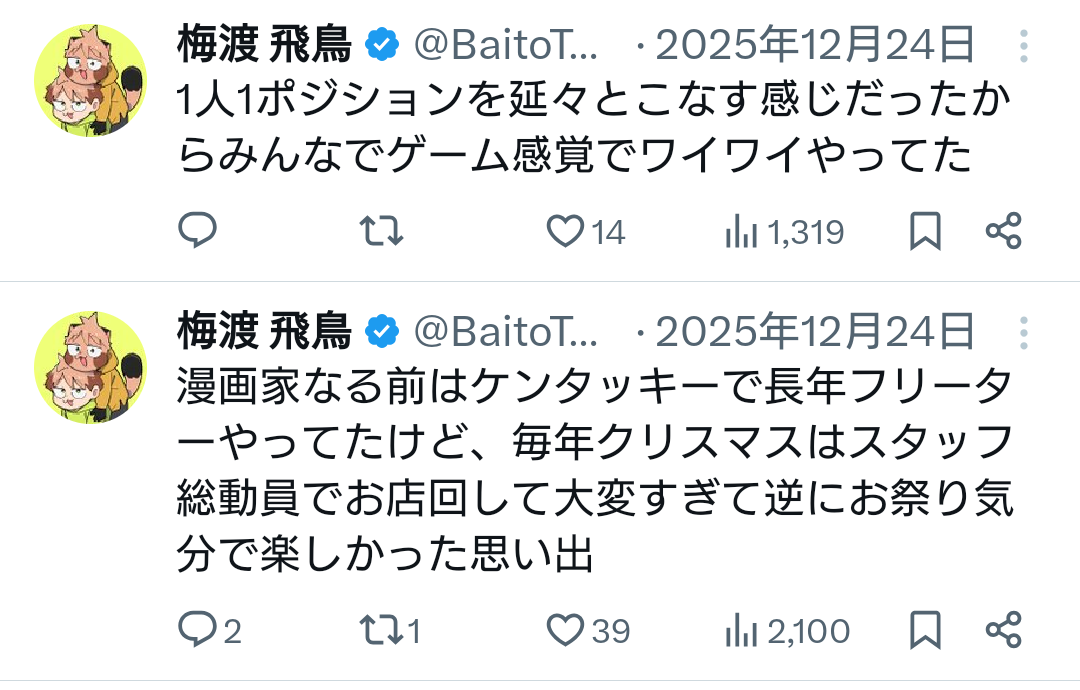Reply to the tweet with 2 replies
Viewport: 1080px width, 690px height.
pyautogui.click(x=198, y=630)
